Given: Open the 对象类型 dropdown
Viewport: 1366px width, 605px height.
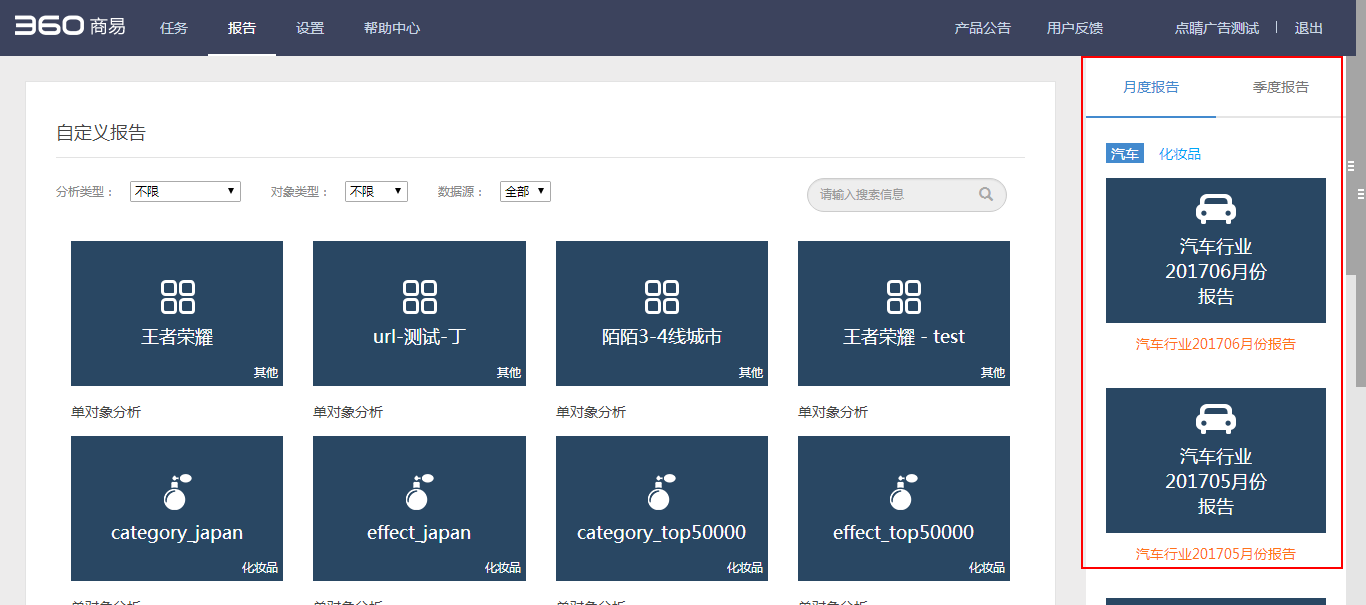Looking at the screenshot, I should point(376,191).
